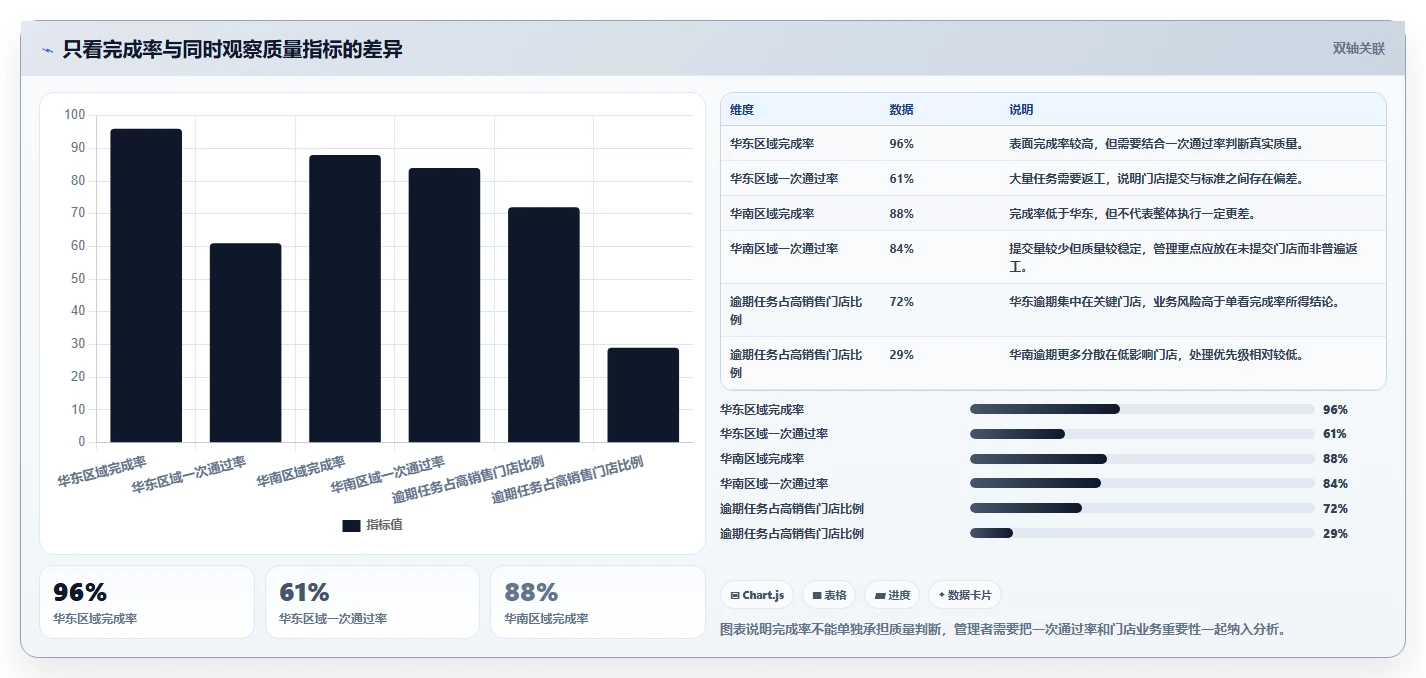Click the 华东区域一次通过率 cell in the table
Screen dimensions: 1426x678
click(x=784, y=179)
